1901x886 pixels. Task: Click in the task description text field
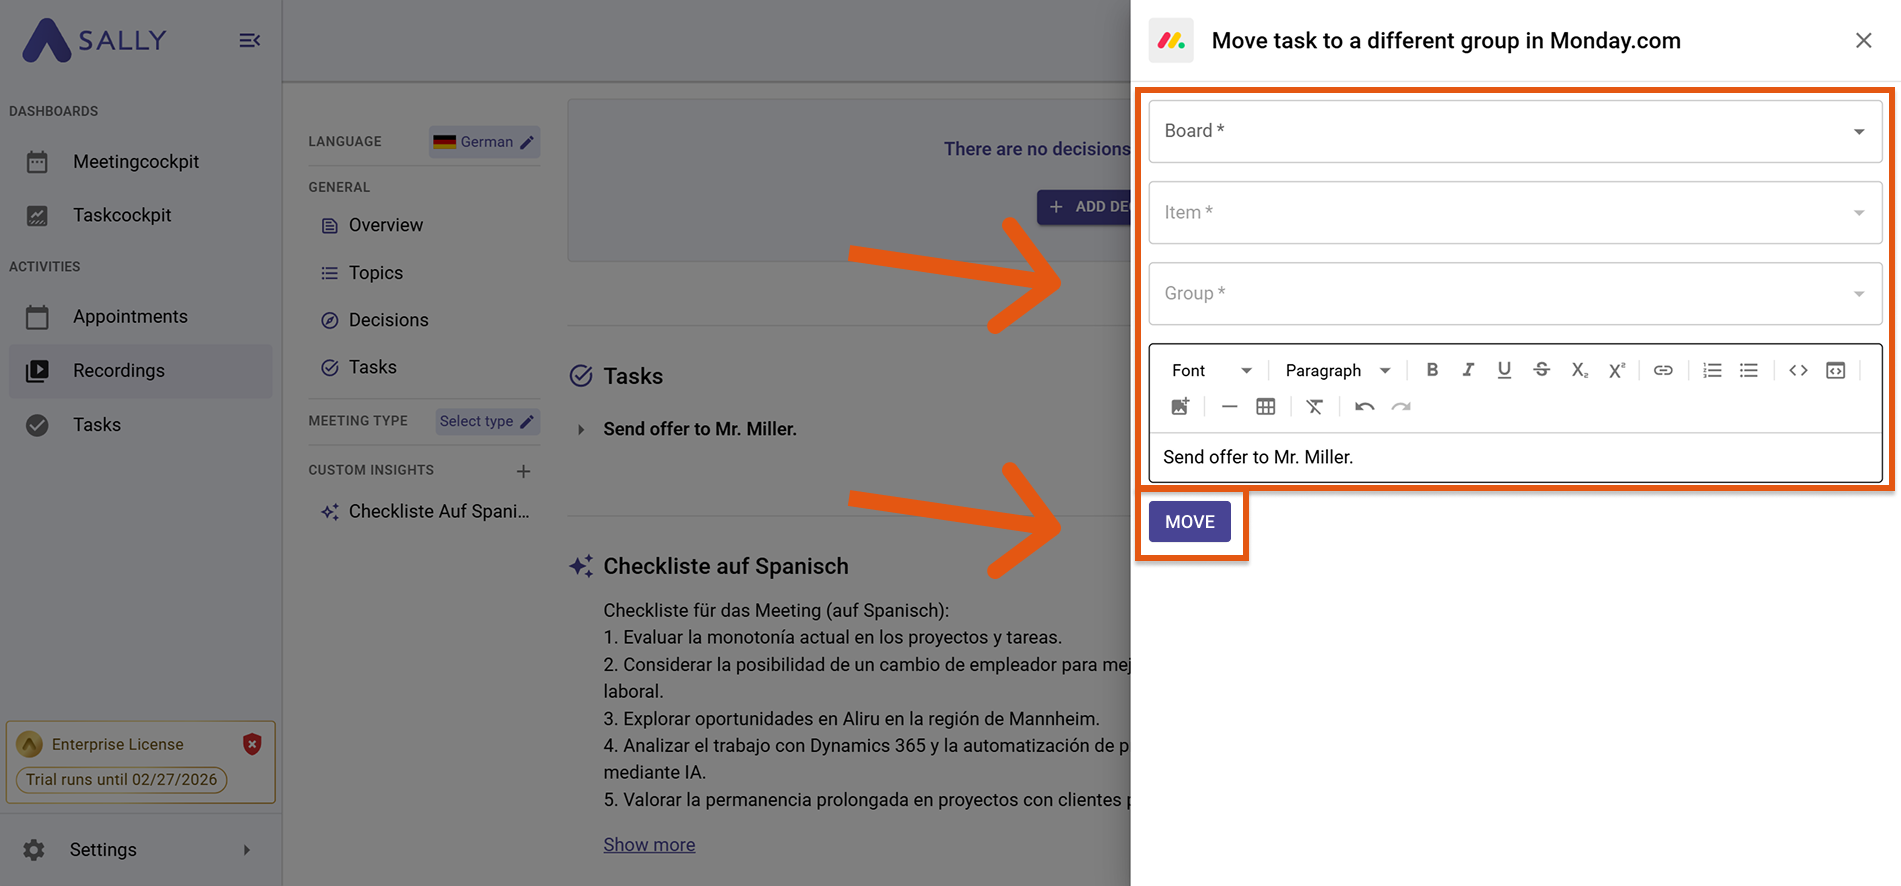pos(1514,457)
